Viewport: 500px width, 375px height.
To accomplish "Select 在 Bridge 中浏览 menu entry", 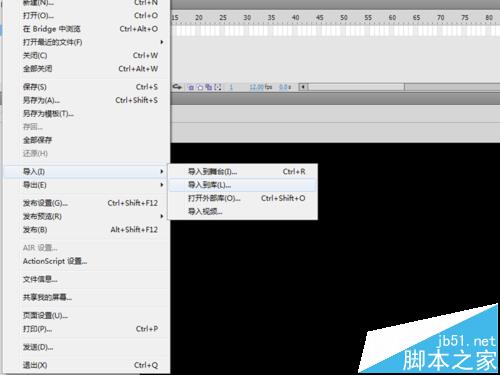I will 87,29.
